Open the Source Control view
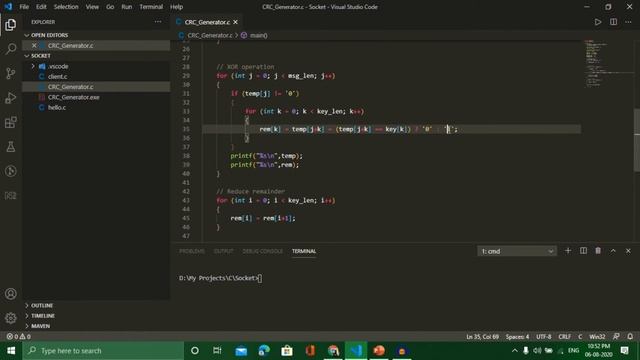640x360 pixels. [x=11, y=73]
